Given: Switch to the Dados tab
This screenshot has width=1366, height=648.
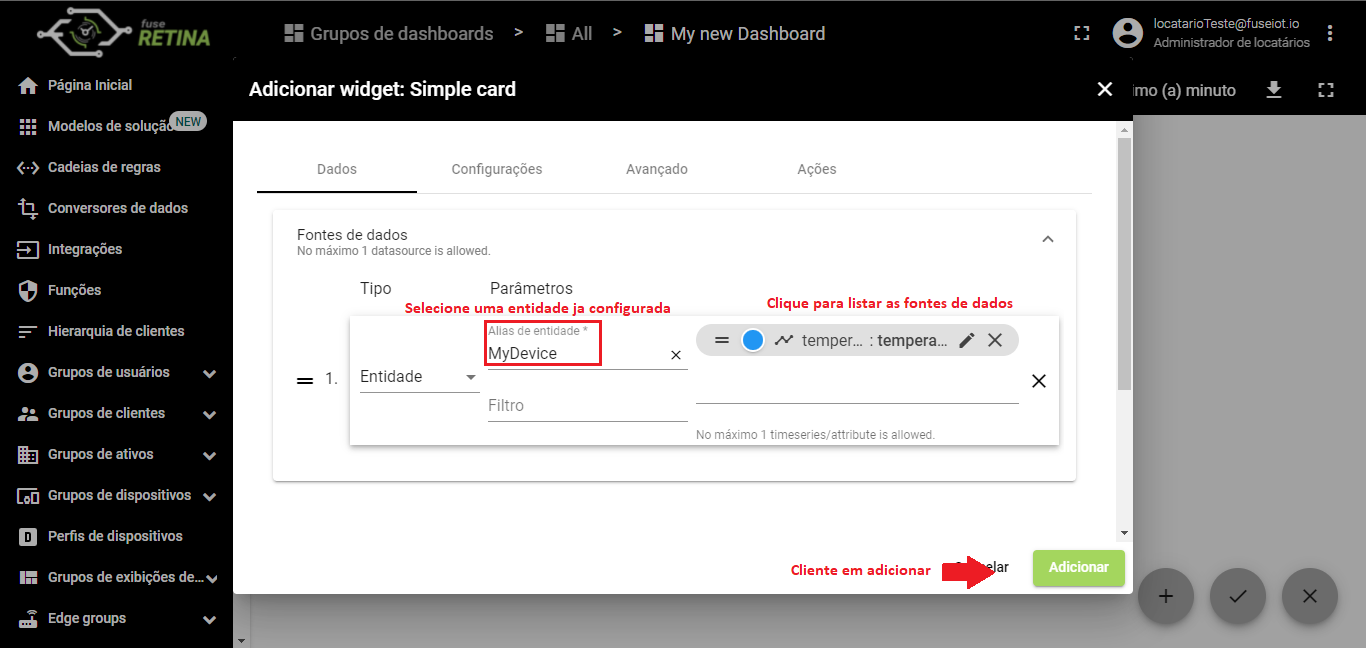Looking at the screenshot, I should [x=337, y=169].
